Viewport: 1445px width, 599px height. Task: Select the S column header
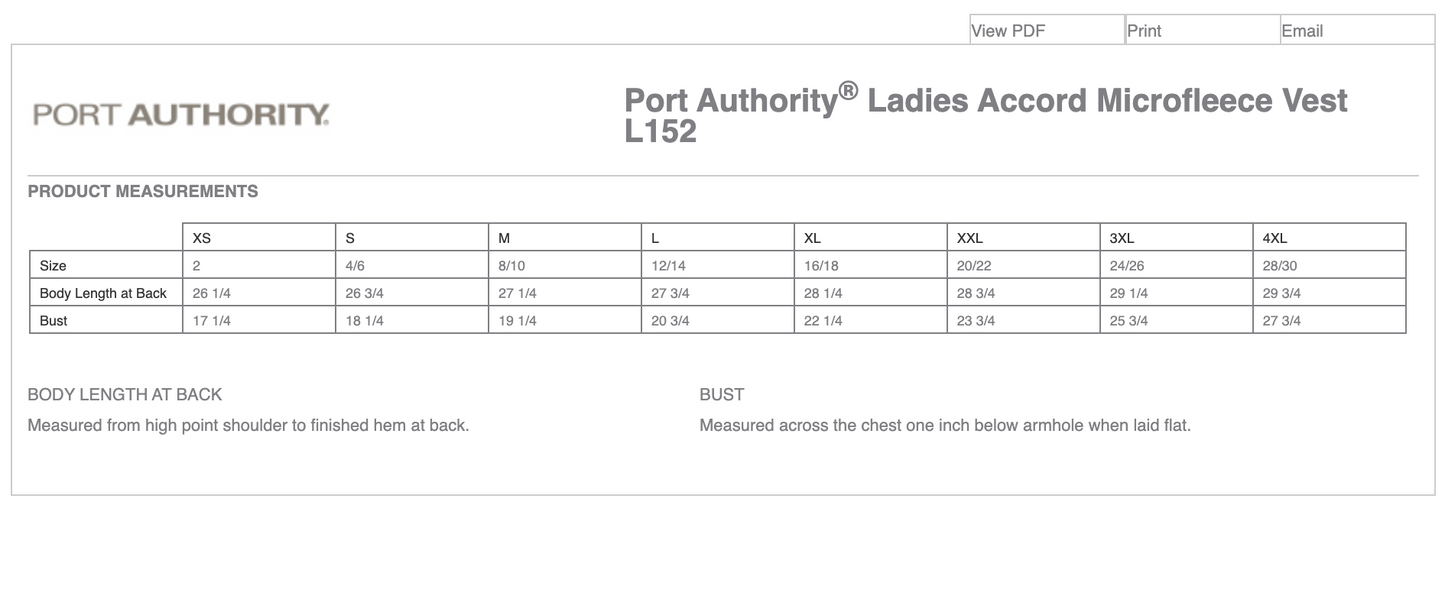click(348, 237)
